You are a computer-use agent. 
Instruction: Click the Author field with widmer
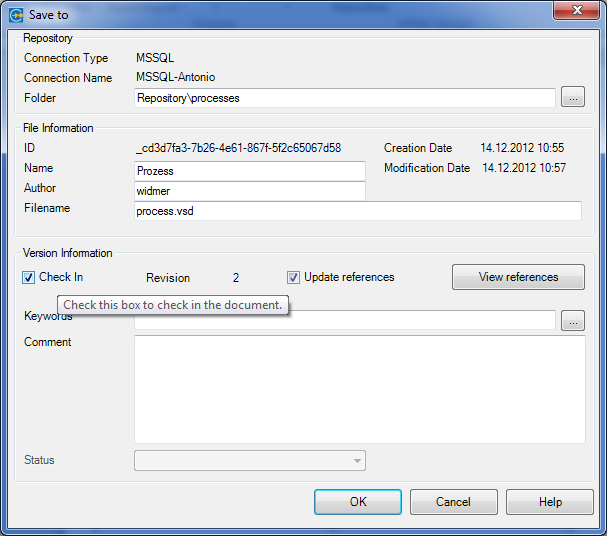[x=250, y=191]
